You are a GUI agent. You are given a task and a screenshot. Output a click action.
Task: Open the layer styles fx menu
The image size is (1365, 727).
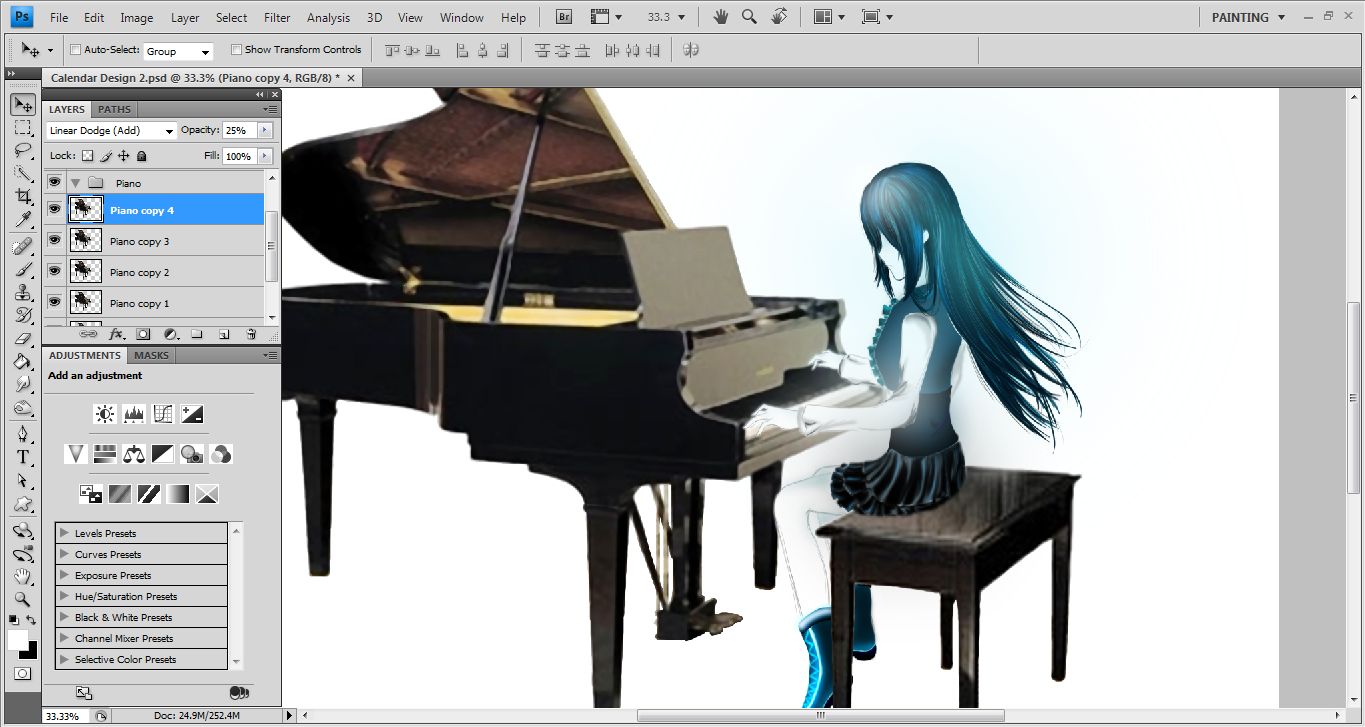116,334
